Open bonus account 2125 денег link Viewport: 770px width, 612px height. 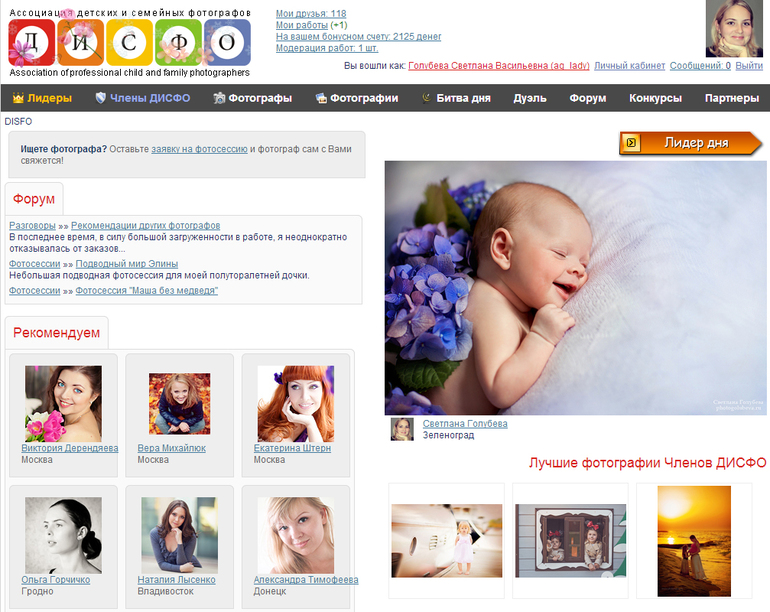click(x=358, y=36)
